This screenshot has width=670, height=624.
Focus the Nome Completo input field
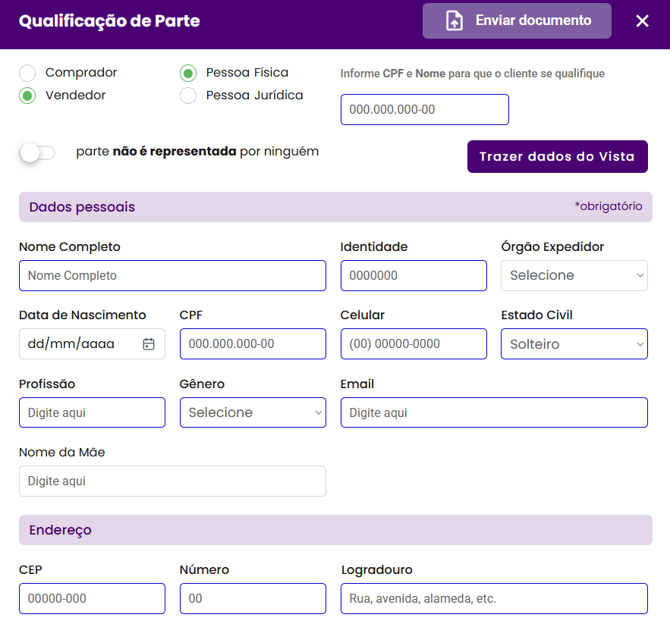(x=172, y=275)
